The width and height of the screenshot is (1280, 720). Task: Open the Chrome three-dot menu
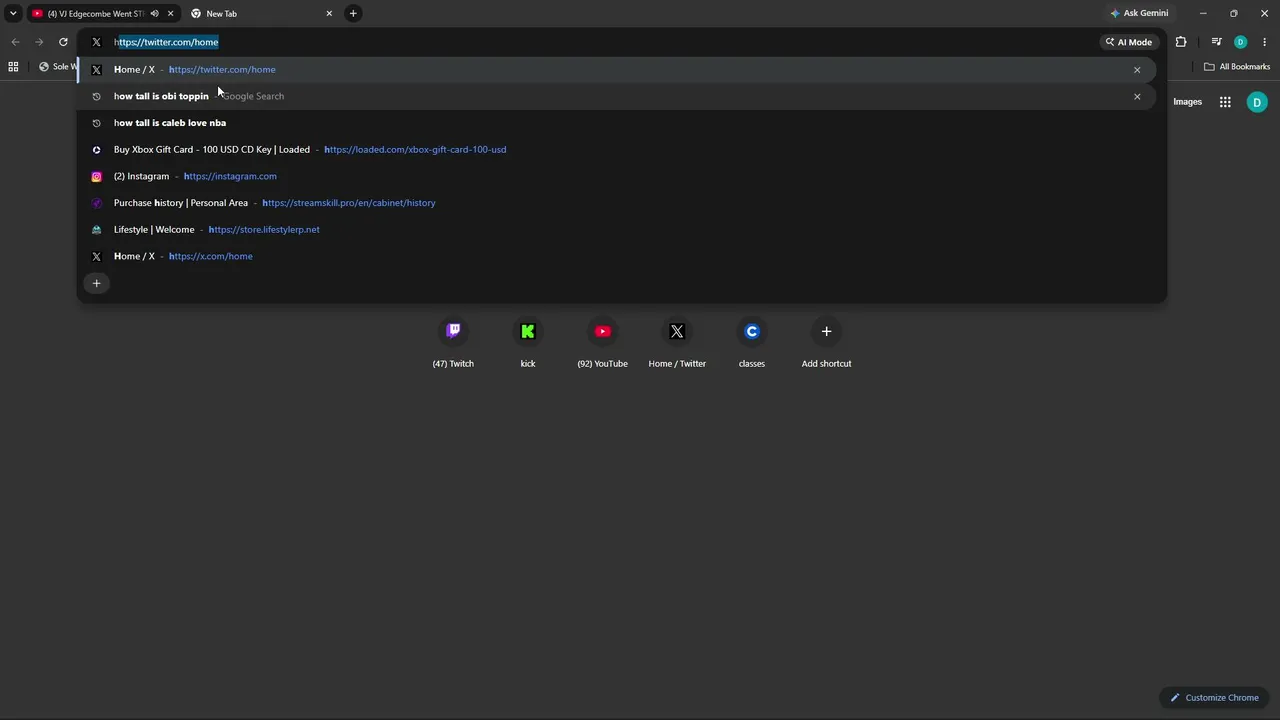coord(1265,42)
